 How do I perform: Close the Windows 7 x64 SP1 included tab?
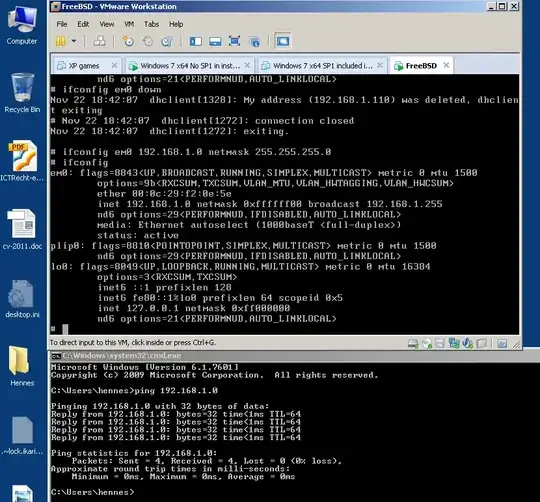tap(380, 65)
